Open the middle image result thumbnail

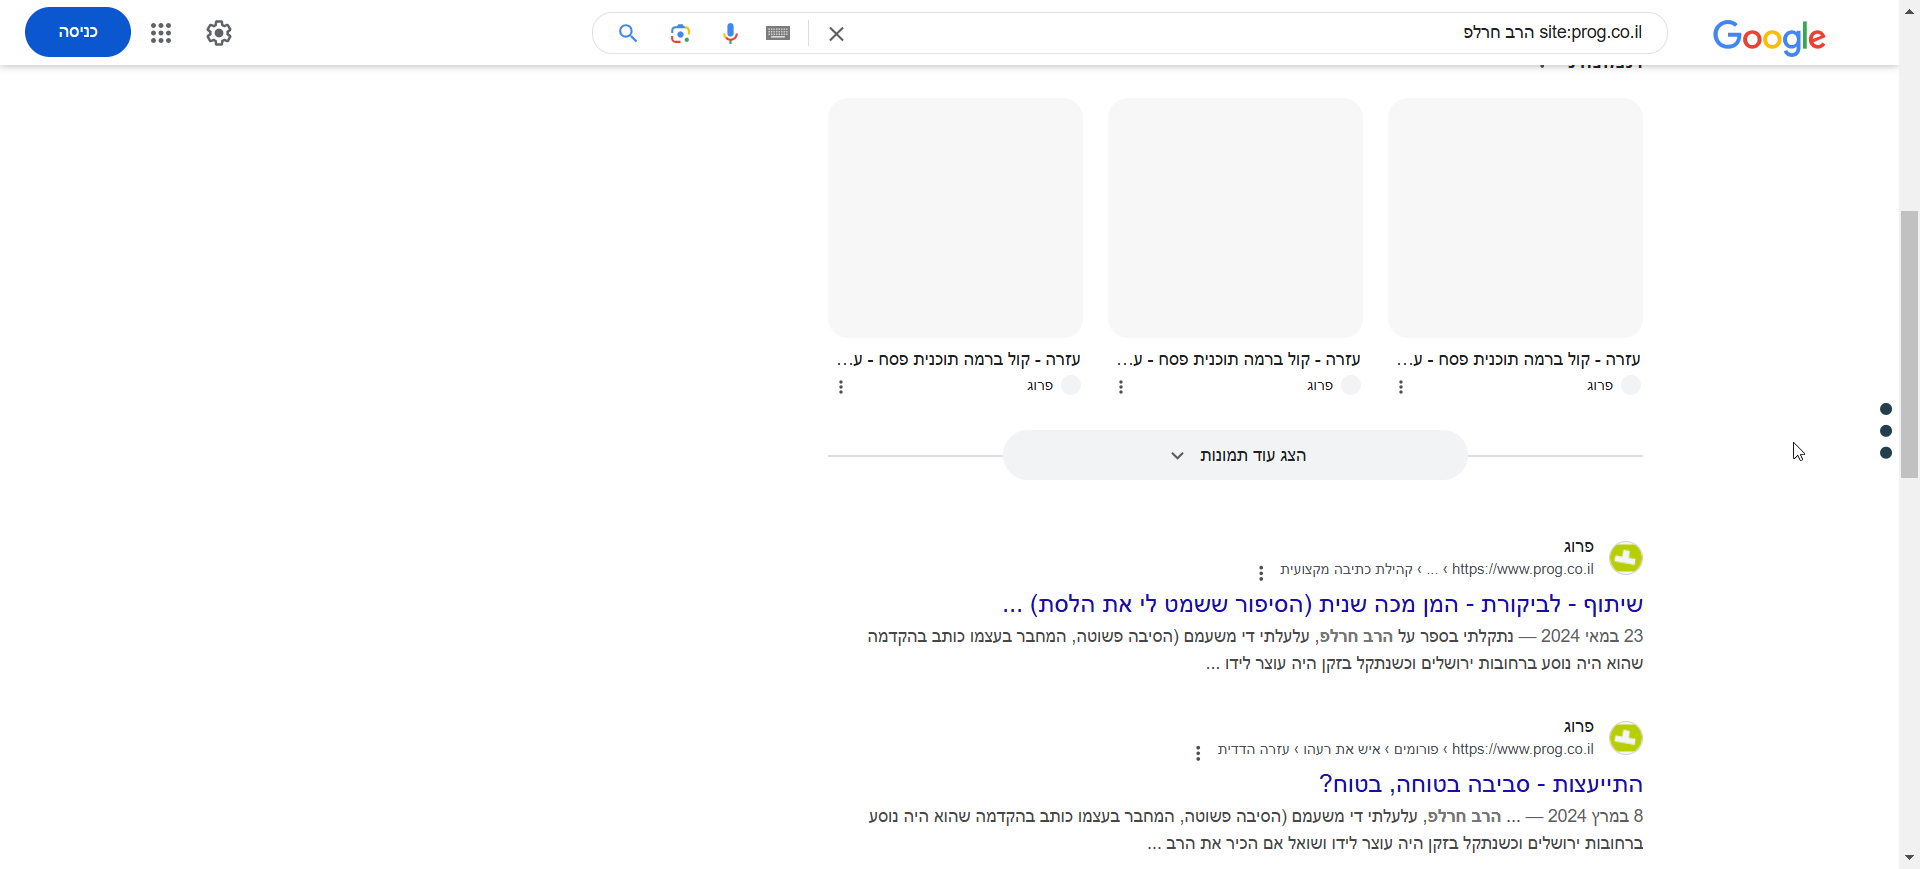pos(1235,217)
